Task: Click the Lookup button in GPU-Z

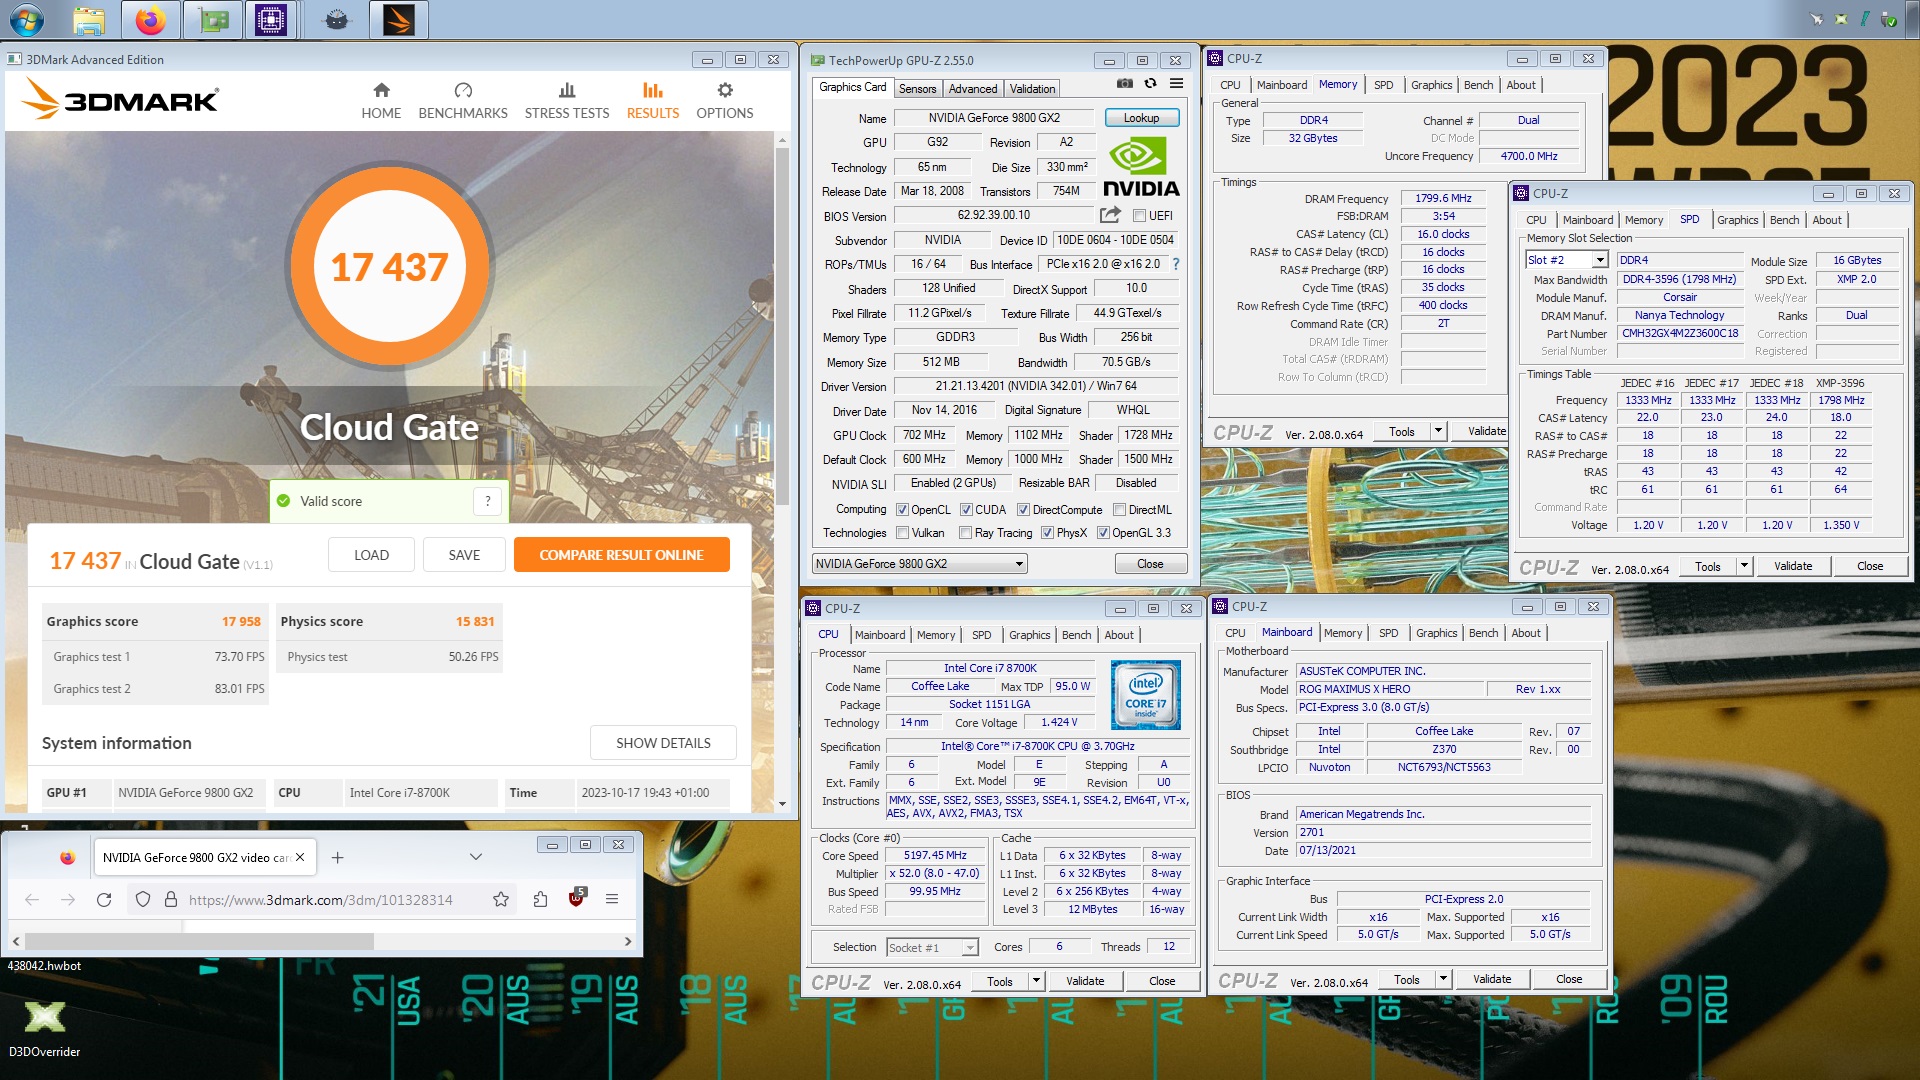Action: pos(1141,118)
